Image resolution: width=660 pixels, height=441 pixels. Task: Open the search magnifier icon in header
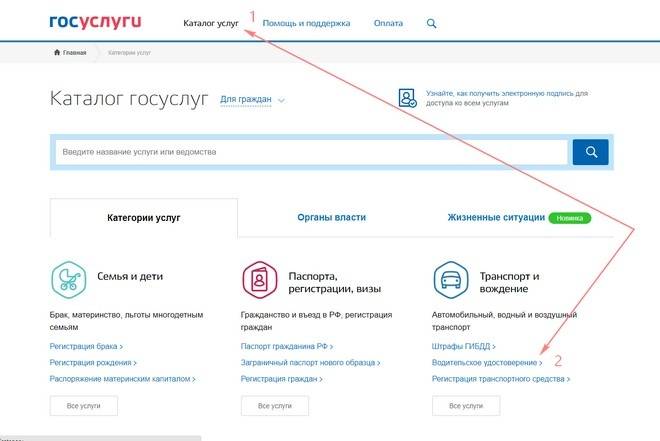[x=431, y=23]
